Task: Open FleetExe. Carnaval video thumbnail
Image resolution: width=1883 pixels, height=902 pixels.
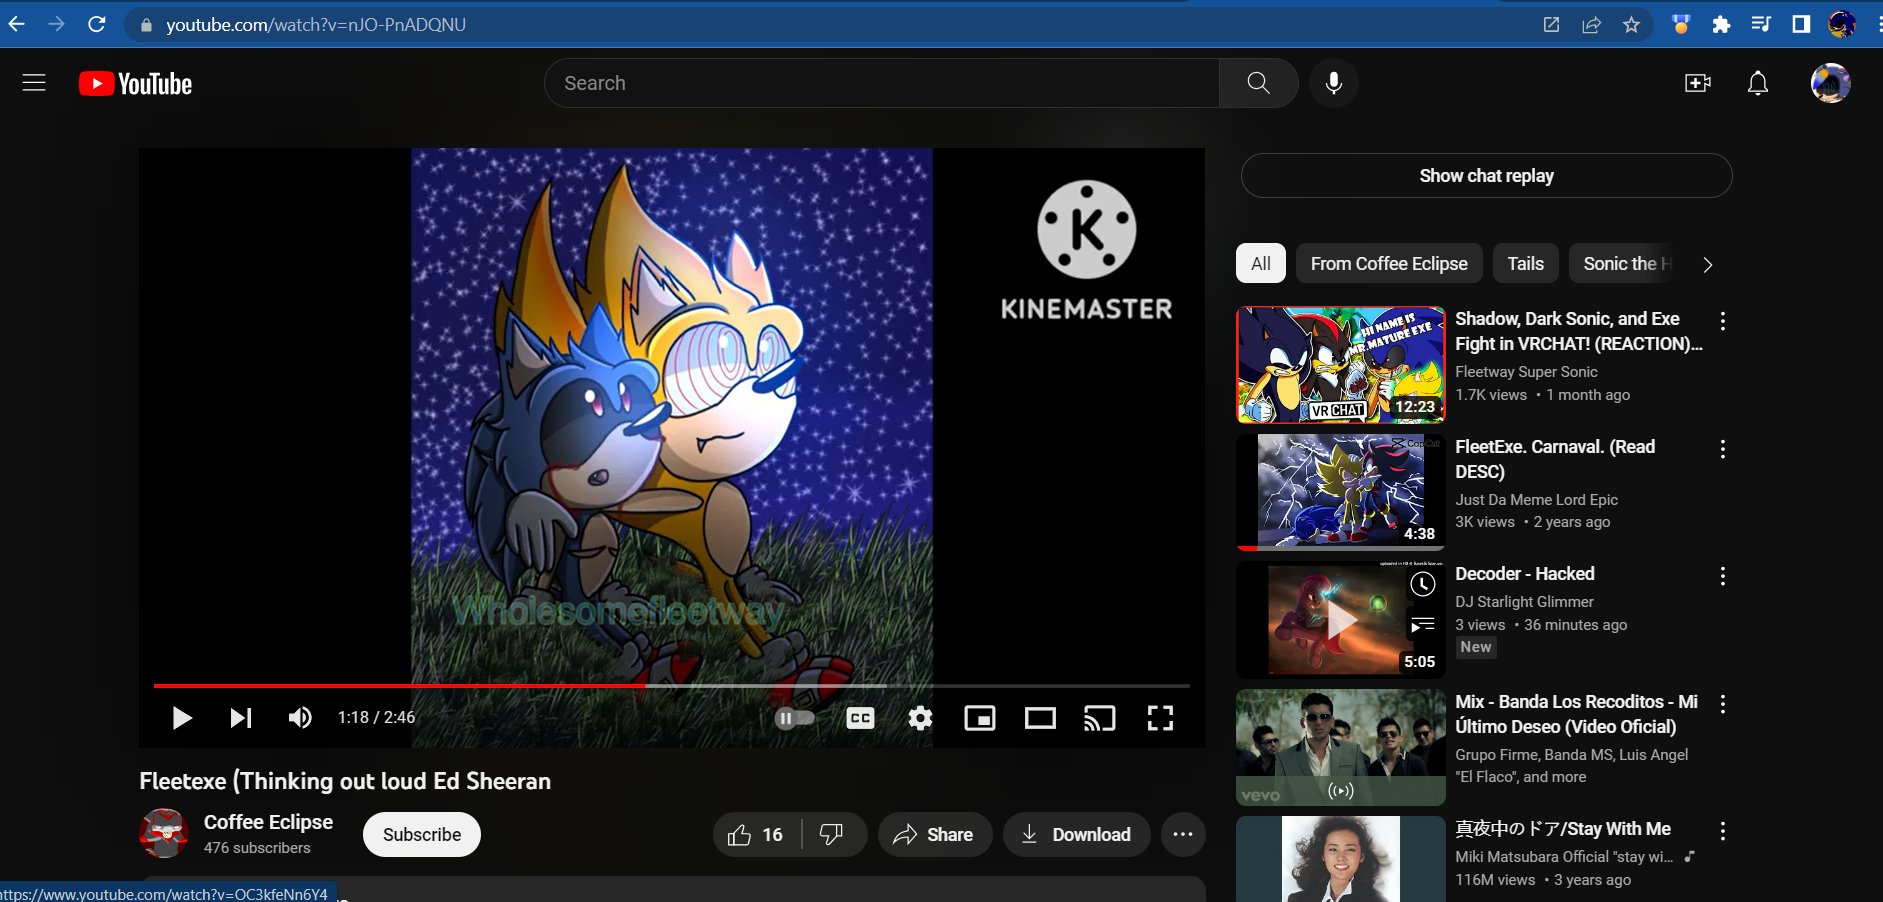Action: pos(1341,492)
